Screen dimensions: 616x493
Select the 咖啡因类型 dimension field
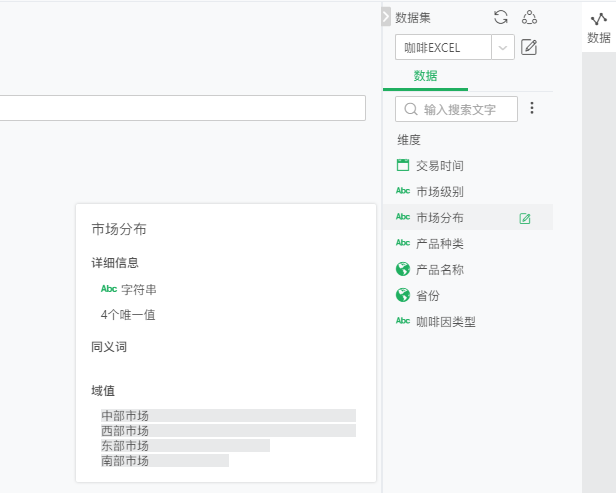click(445, 321)
